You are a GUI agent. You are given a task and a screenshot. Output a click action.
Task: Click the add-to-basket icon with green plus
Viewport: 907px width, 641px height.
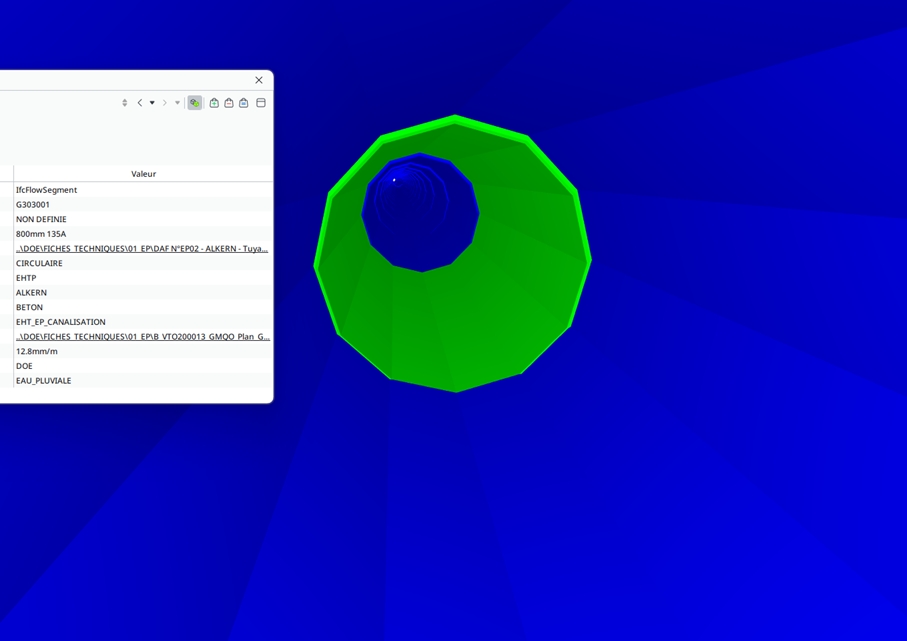pyautogui.click(x=214, y=103)
